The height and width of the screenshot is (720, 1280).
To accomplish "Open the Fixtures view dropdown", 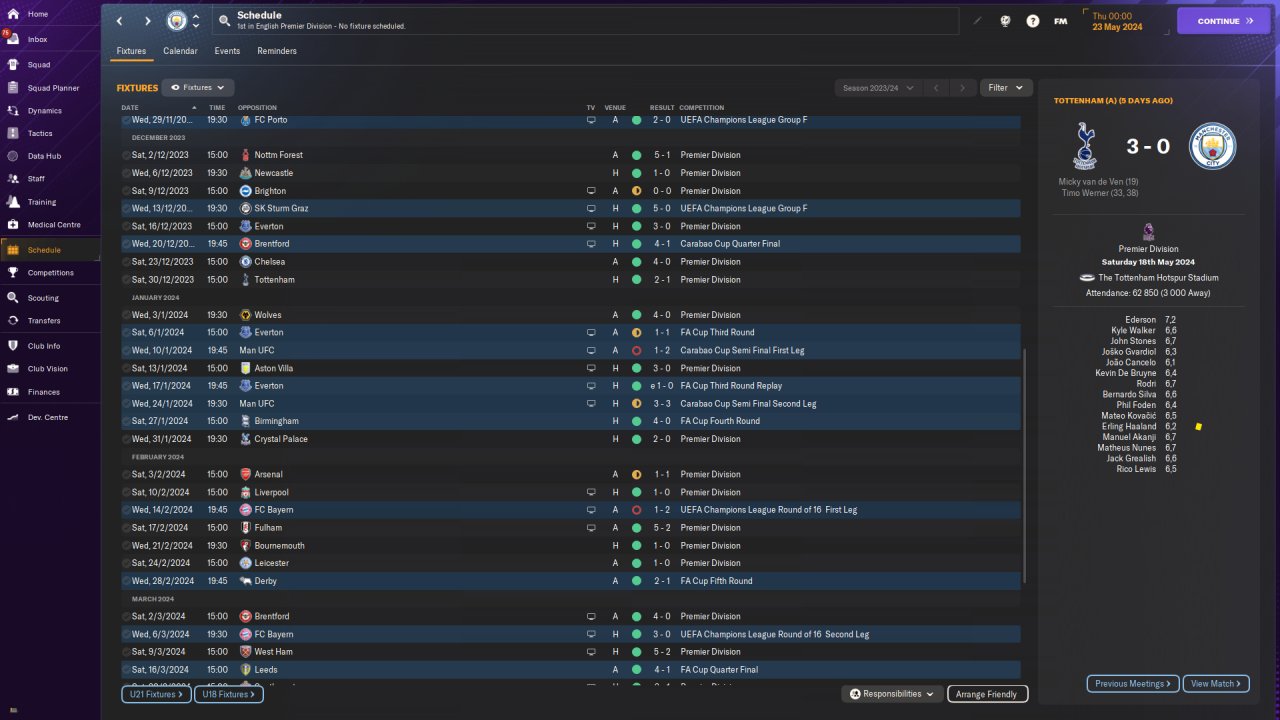I will [198, 88].
